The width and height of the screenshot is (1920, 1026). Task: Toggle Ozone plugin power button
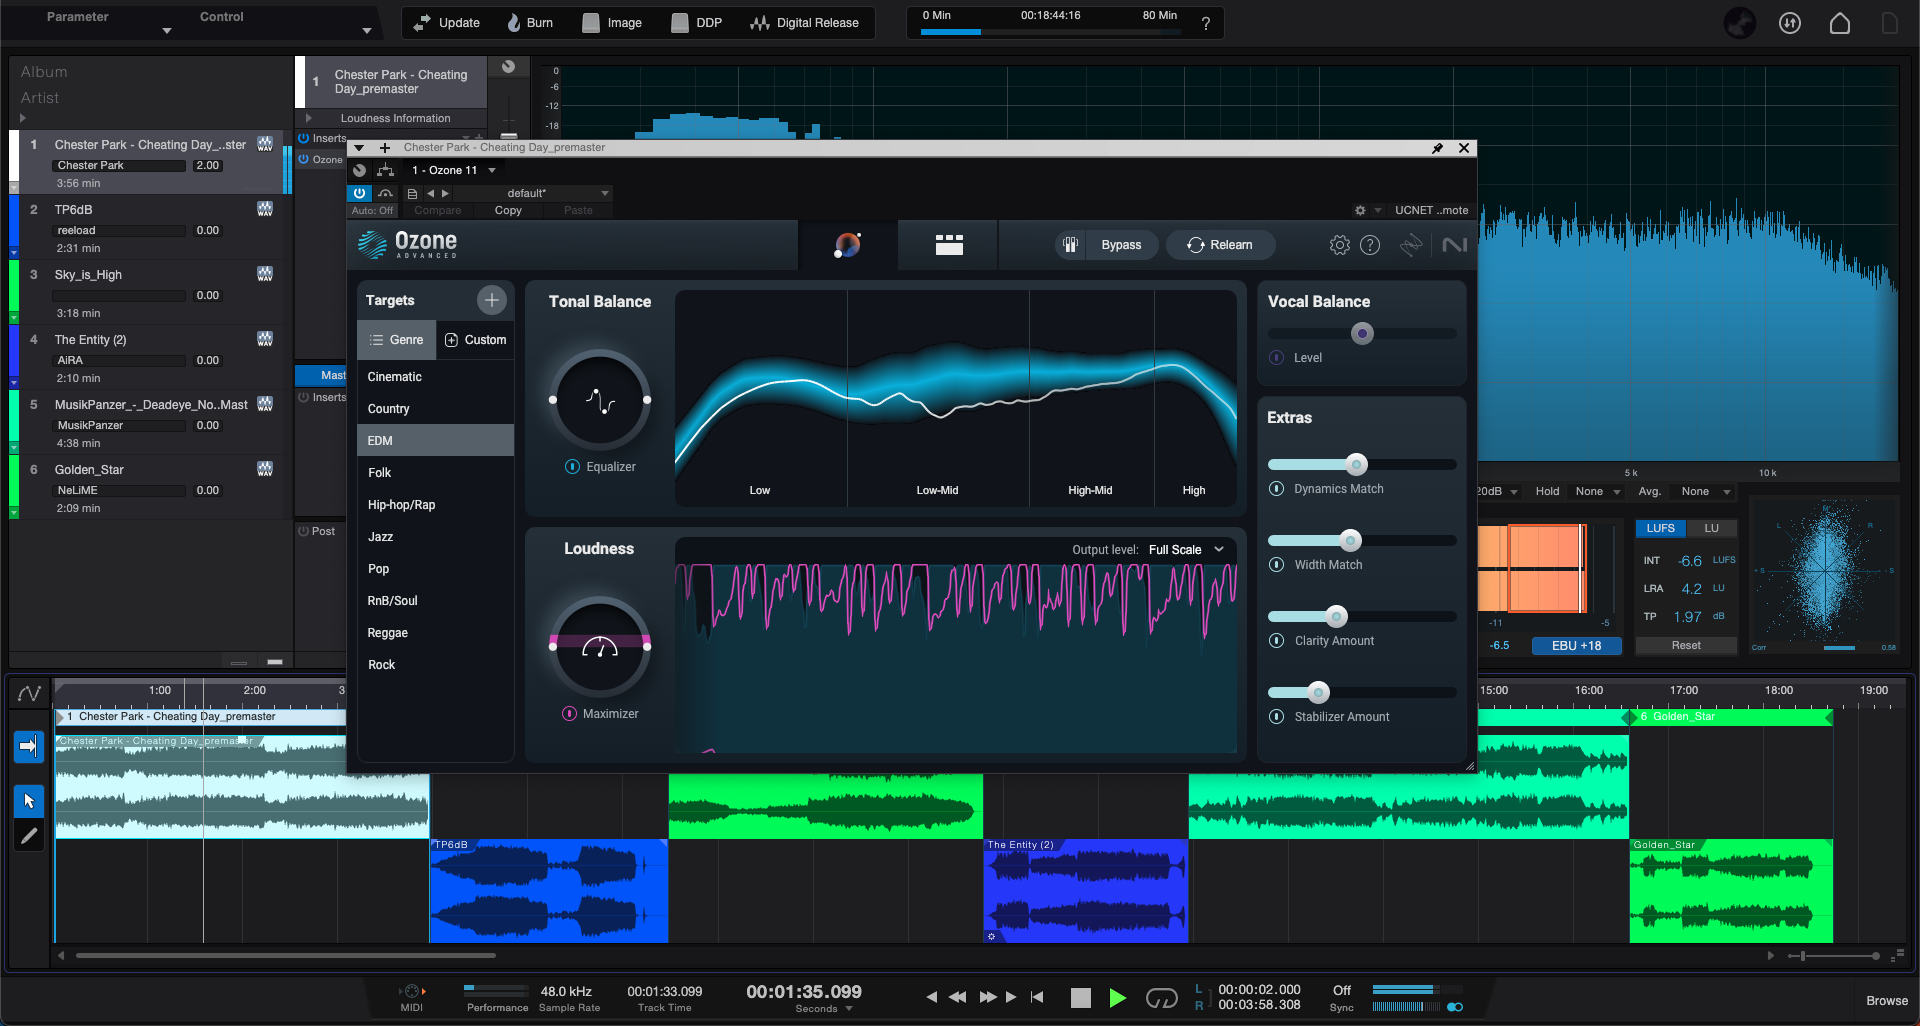pos(359,193)
